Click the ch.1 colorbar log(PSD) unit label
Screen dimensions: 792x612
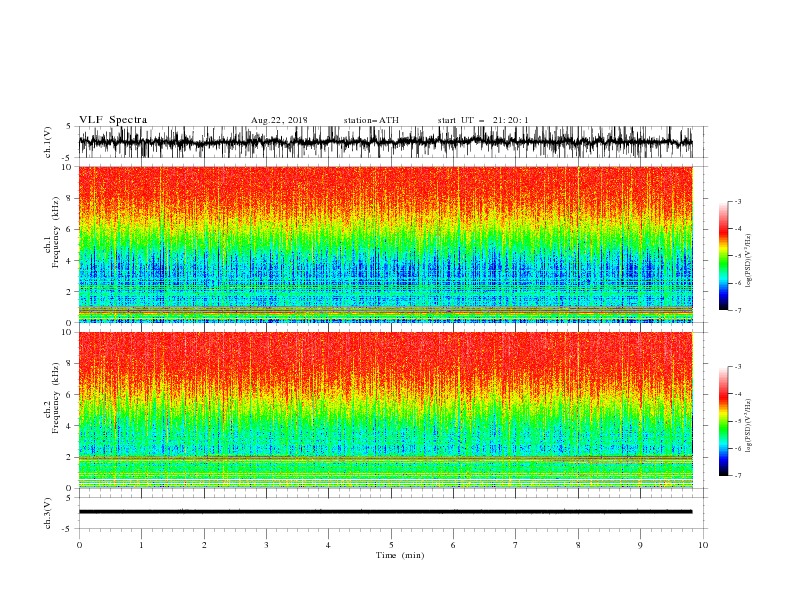pos(748,261)
